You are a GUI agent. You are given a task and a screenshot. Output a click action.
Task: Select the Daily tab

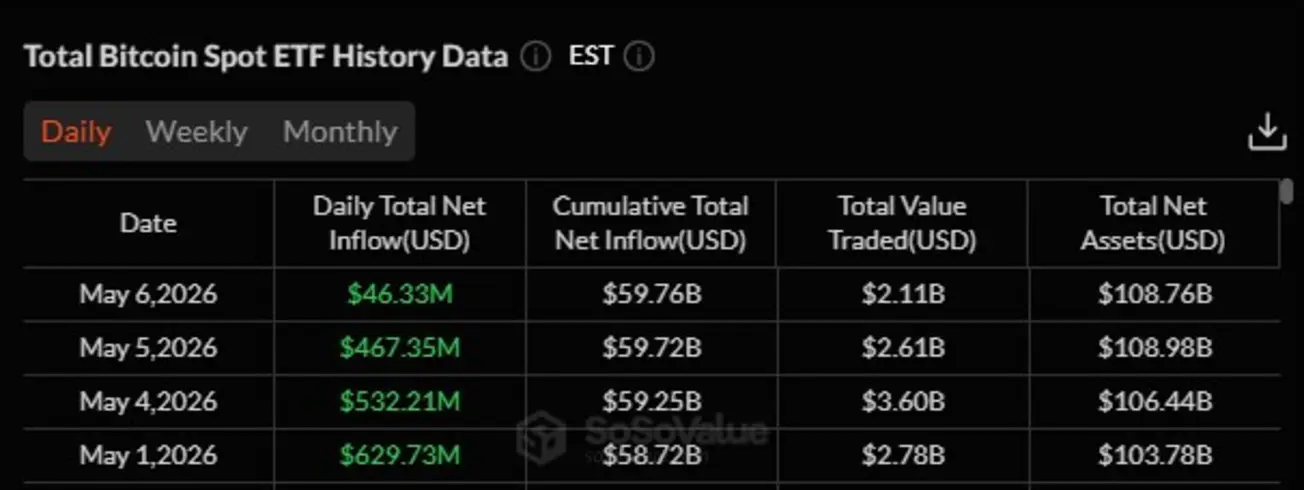(76, 132)
